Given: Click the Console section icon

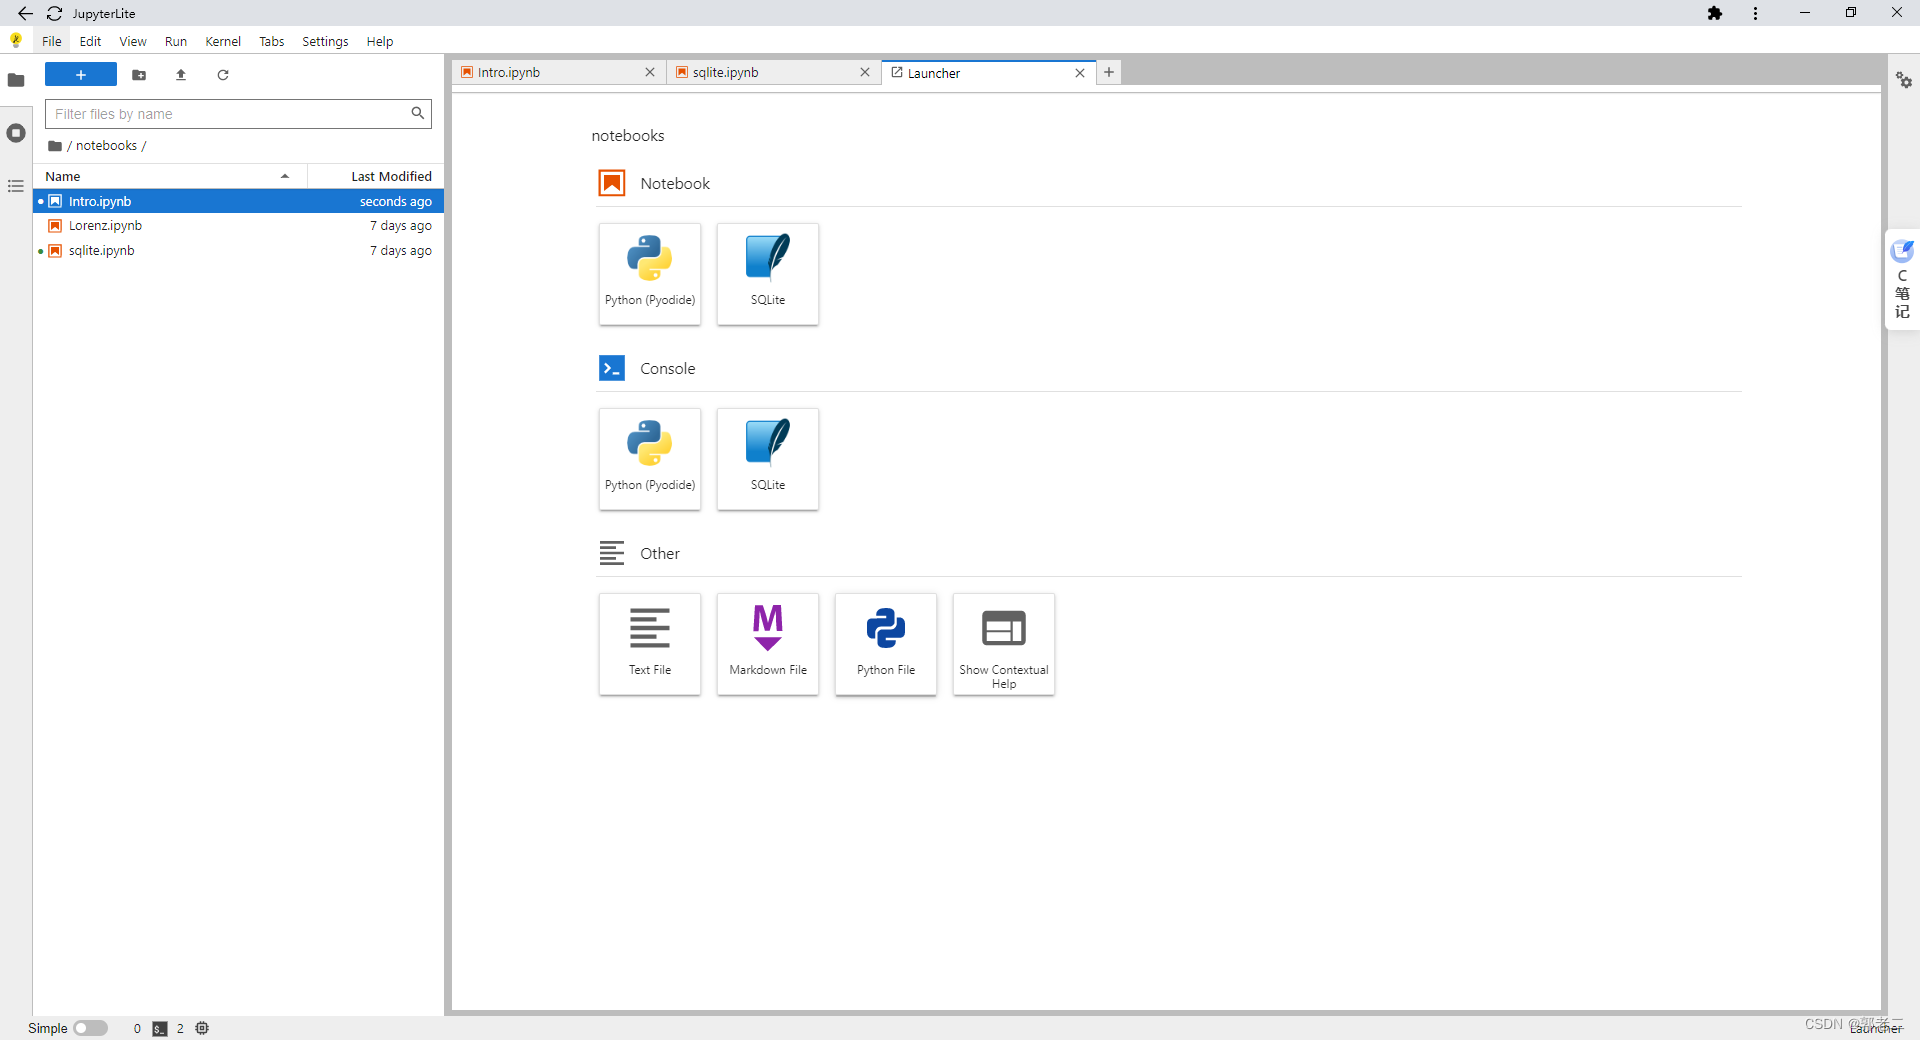Looking at the screenshot, I should tap(612, 368).
